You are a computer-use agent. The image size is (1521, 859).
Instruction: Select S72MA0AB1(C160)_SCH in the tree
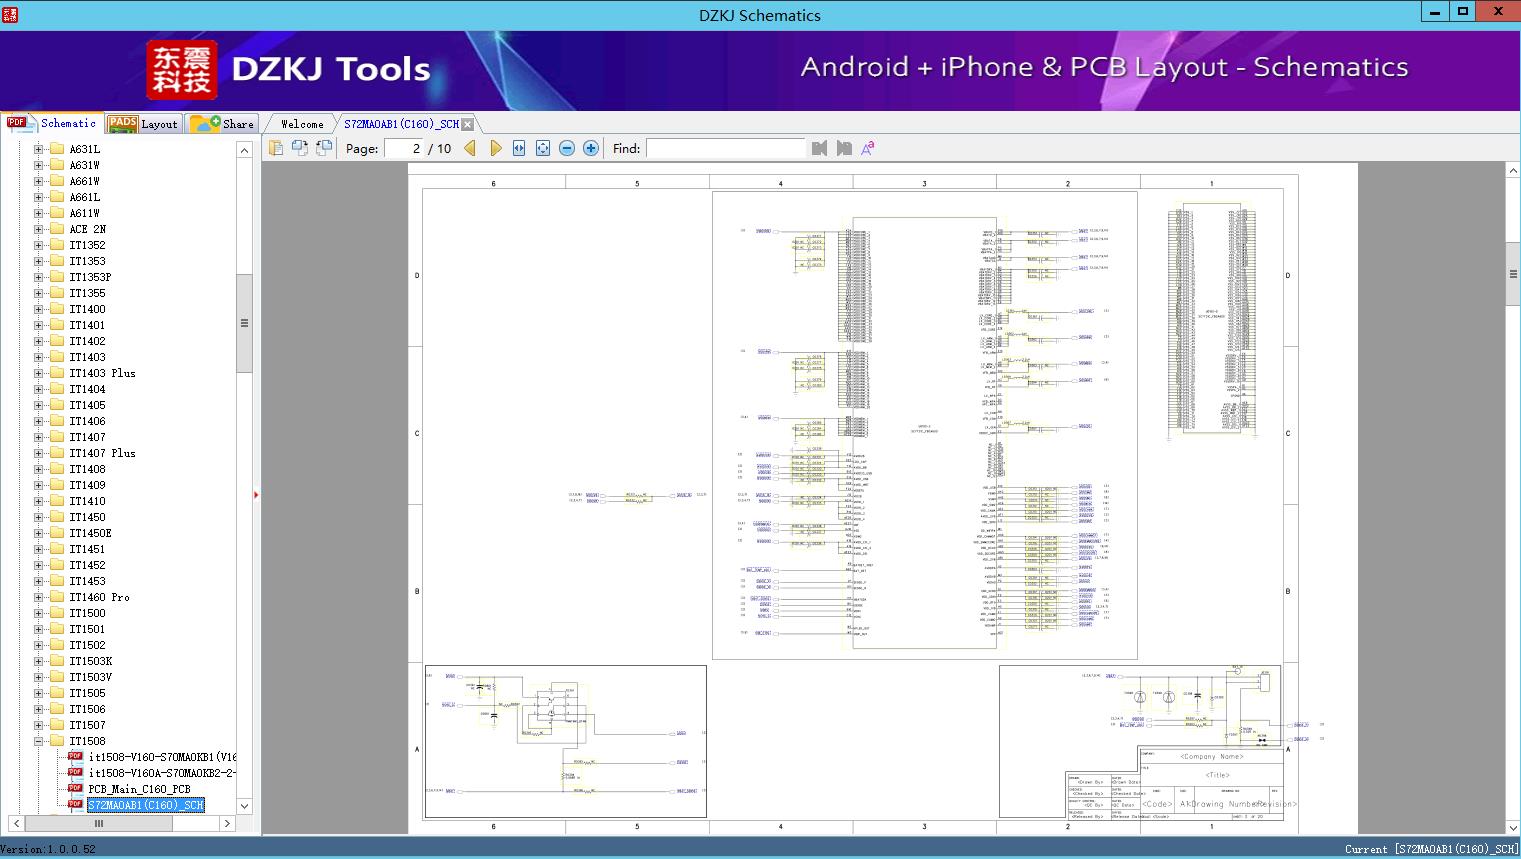tap(146, 805)
